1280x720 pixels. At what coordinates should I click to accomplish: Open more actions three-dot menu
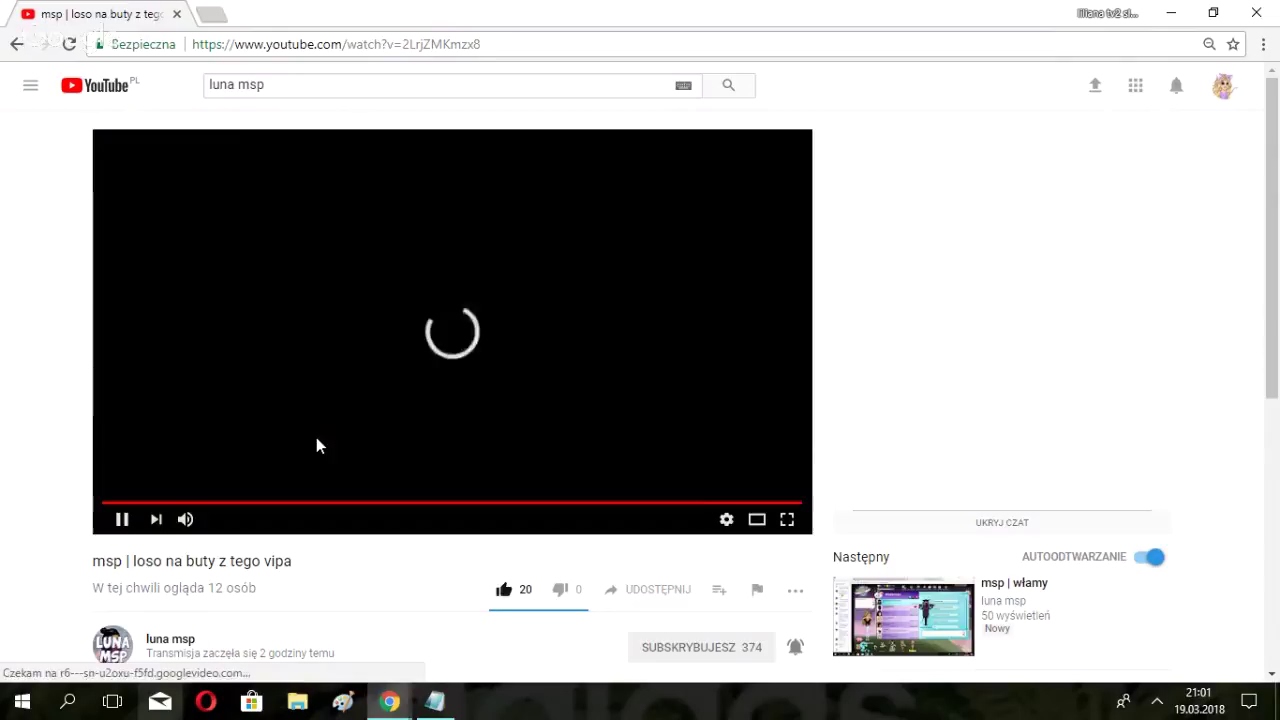pyautogui.click(x=795, y=590)
